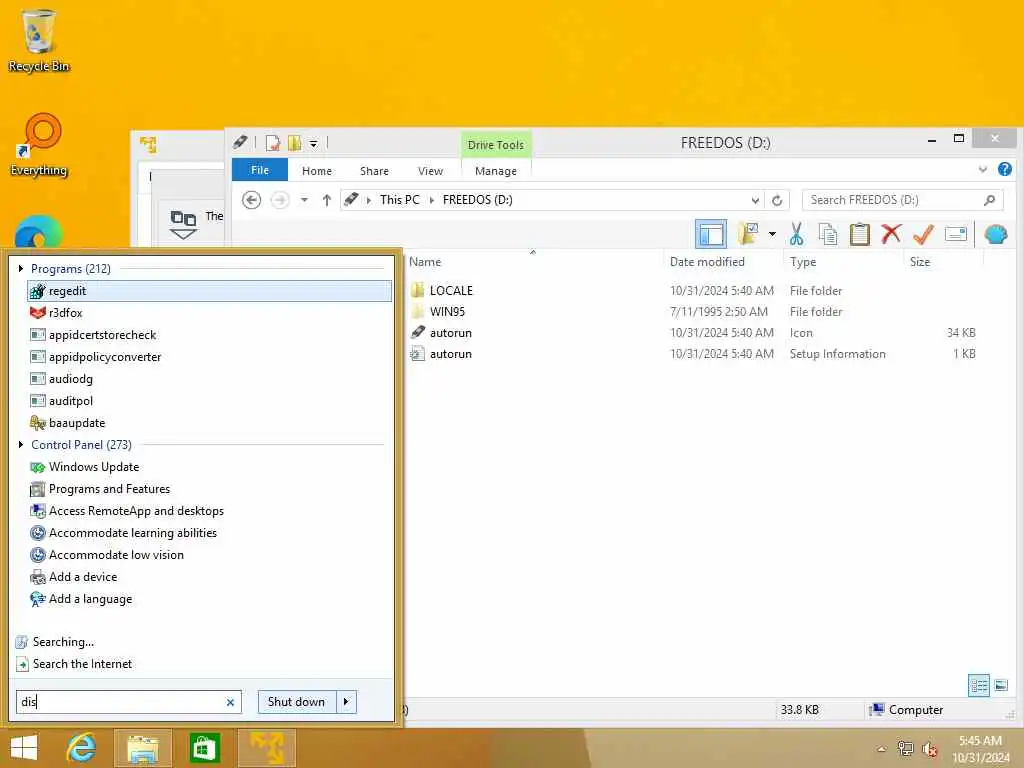
Task: Clear the start menu search box text
Action: pyautogui.click(x=230, y=702)
